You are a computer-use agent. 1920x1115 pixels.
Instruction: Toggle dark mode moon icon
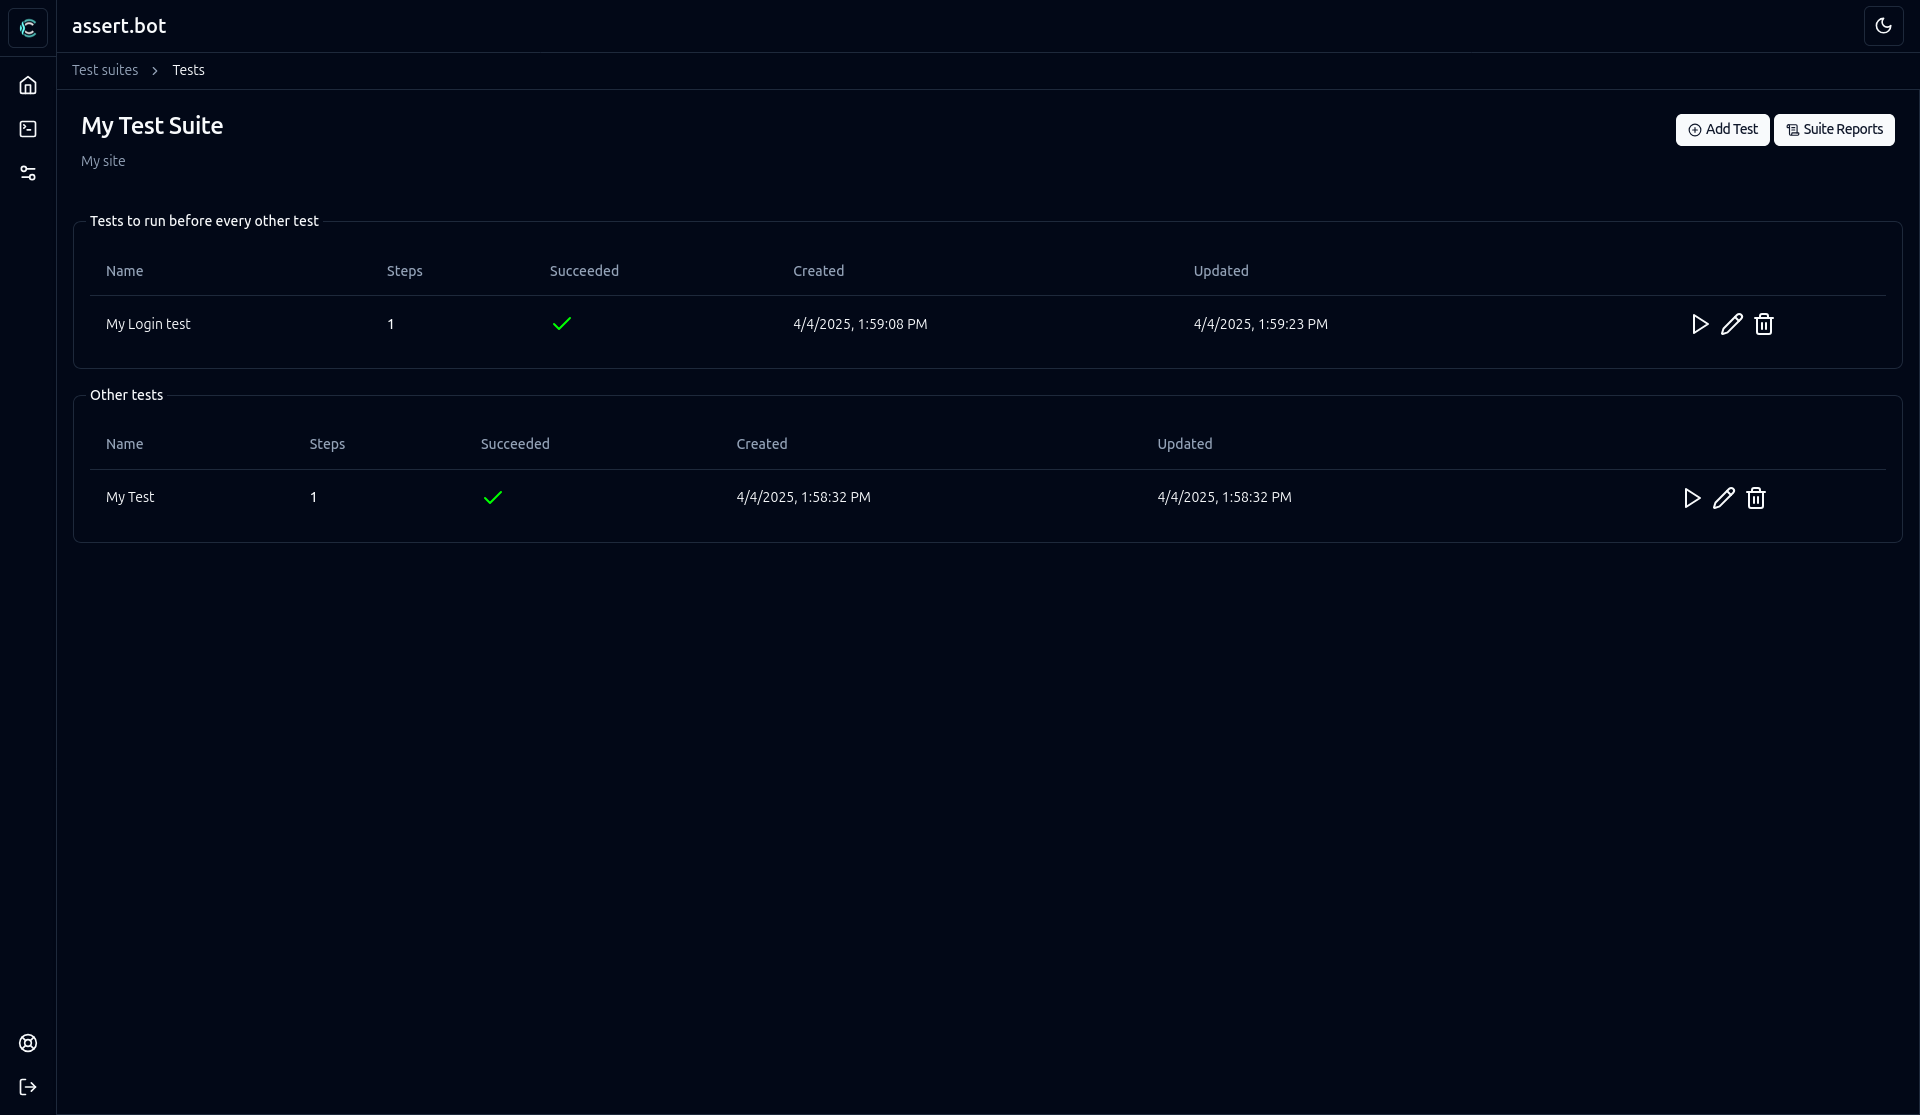pyautogui.click(x=1883, y=26)
